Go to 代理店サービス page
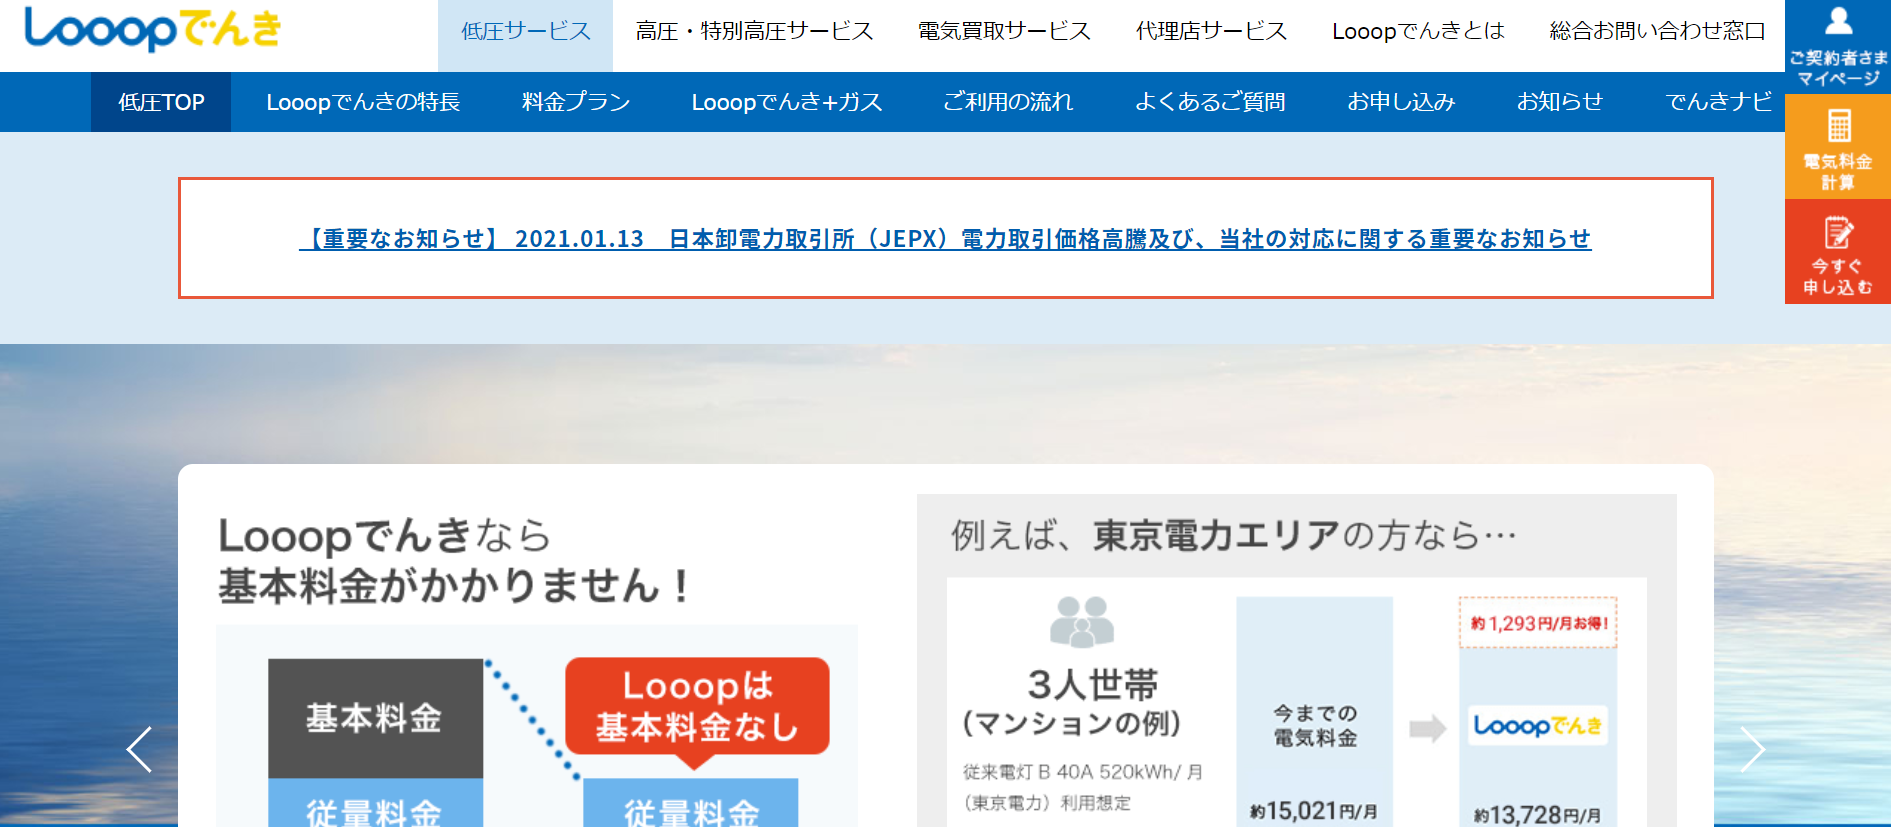Screen dimensions: 1891x827 click(1211, 31)
